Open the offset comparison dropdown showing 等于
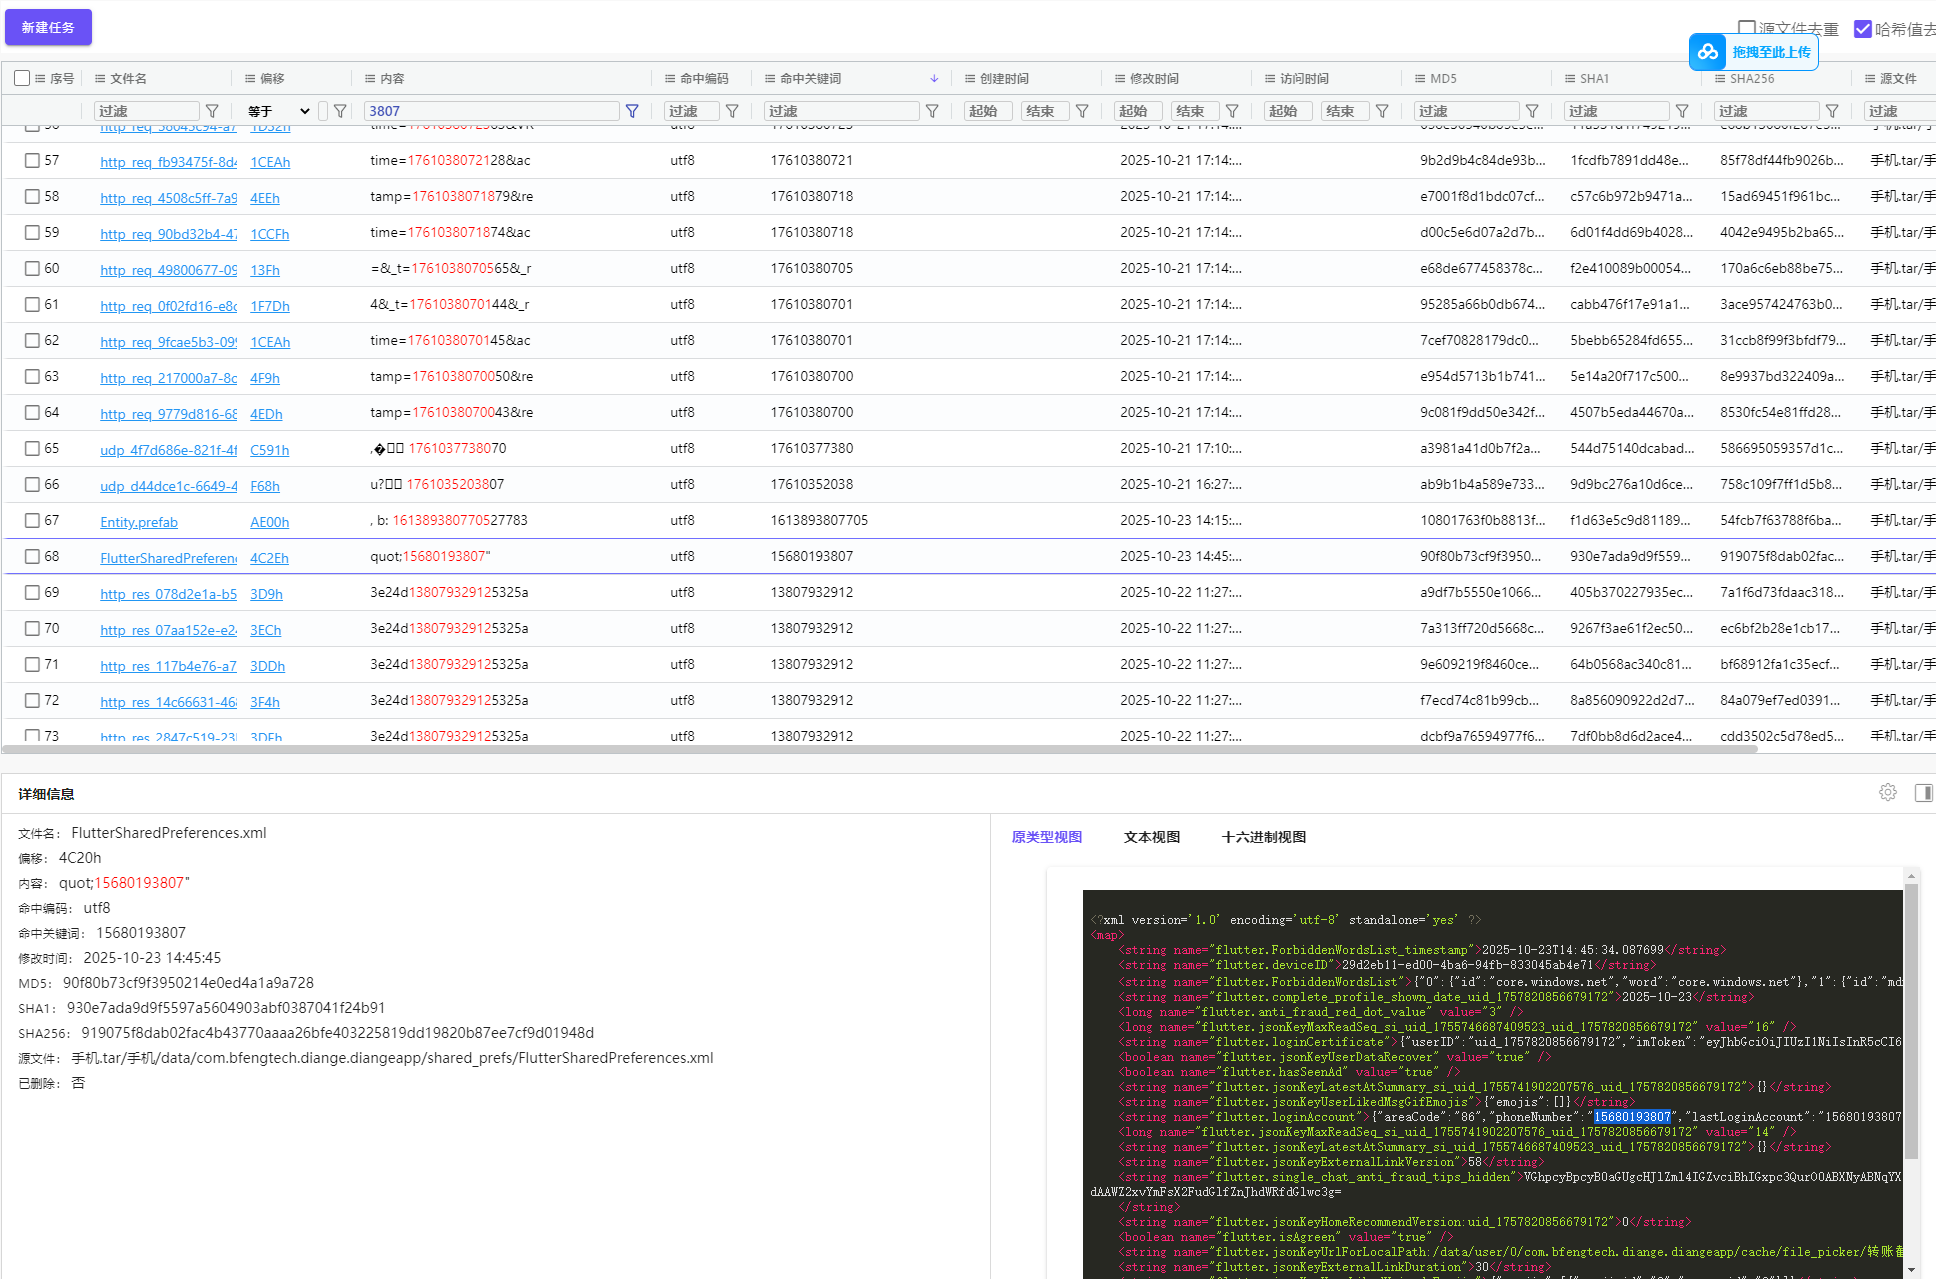 tap(279, 111)
